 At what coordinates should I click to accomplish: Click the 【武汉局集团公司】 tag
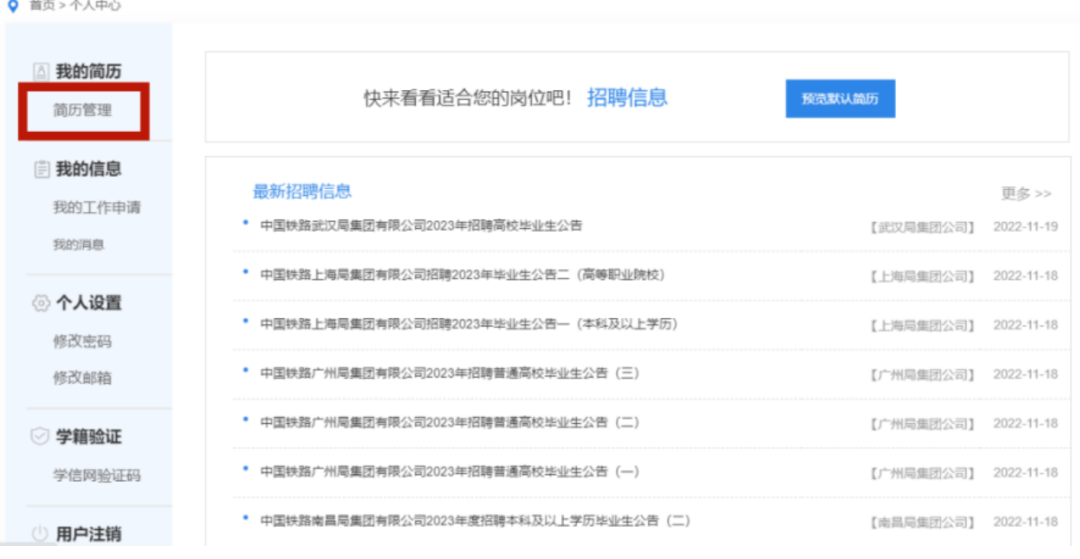(922, 227)
